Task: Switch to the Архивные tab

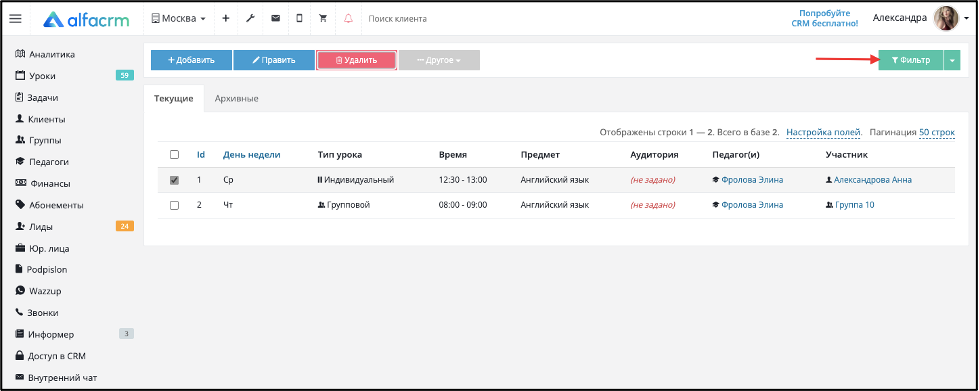Action: click(x=236, y=99)
